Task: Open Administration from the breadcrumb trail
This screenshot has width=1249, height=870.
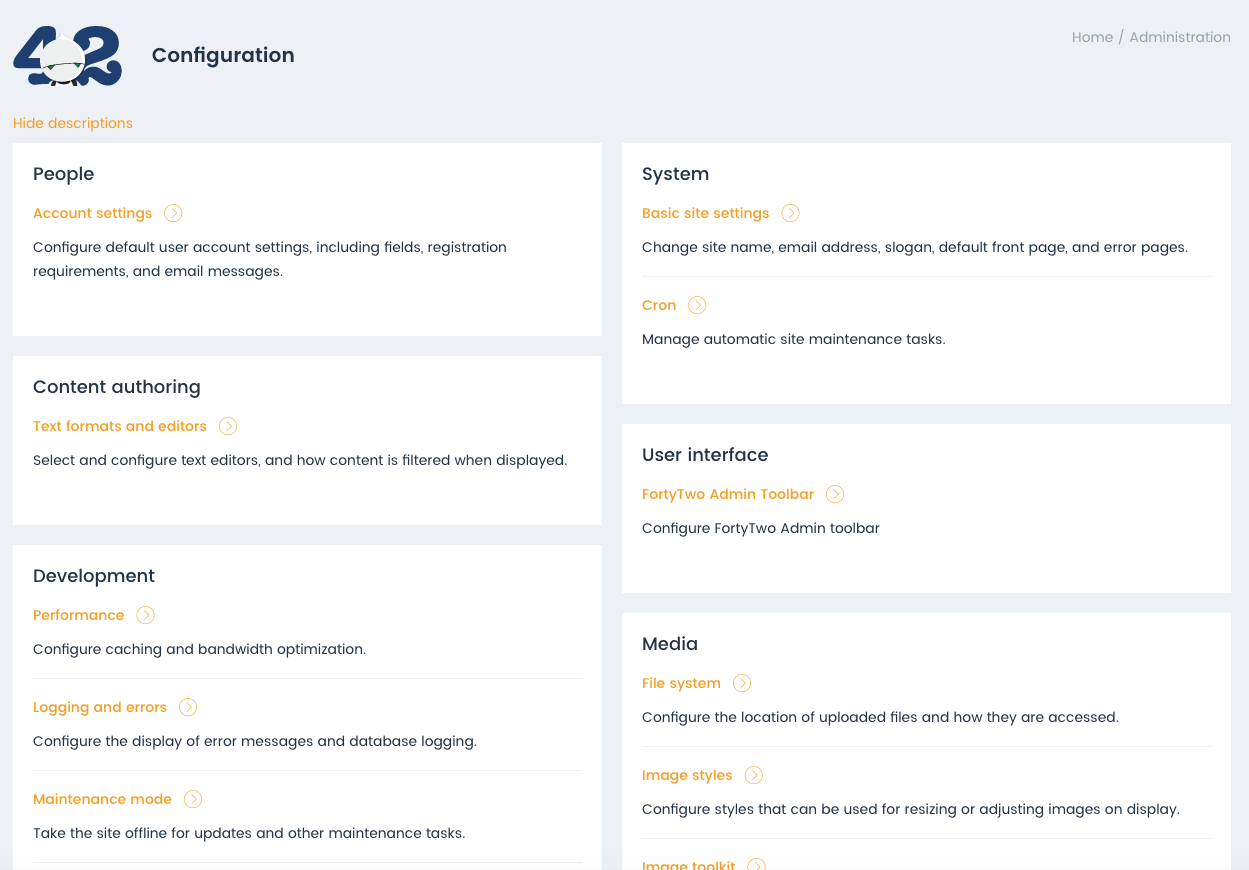Action: [1180, 37]
